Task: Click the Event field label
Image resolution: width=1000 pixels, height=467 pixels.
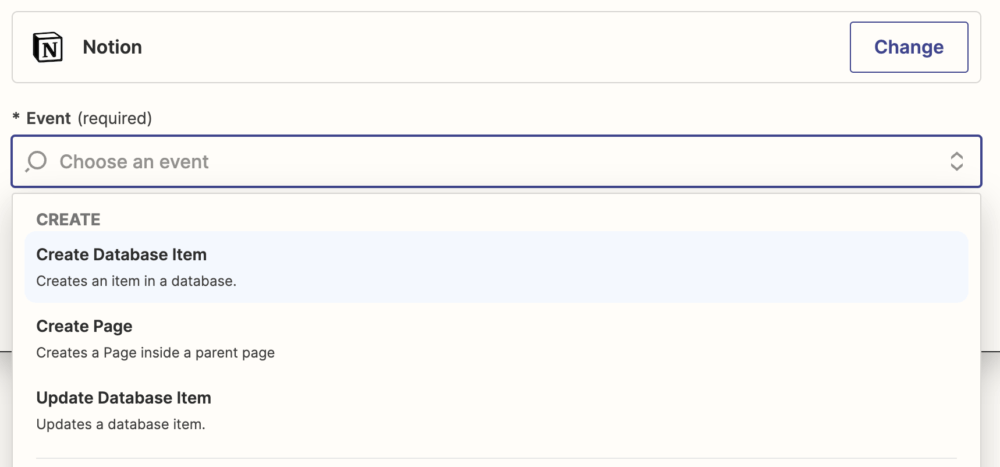Action: click(x=48, y=118)
